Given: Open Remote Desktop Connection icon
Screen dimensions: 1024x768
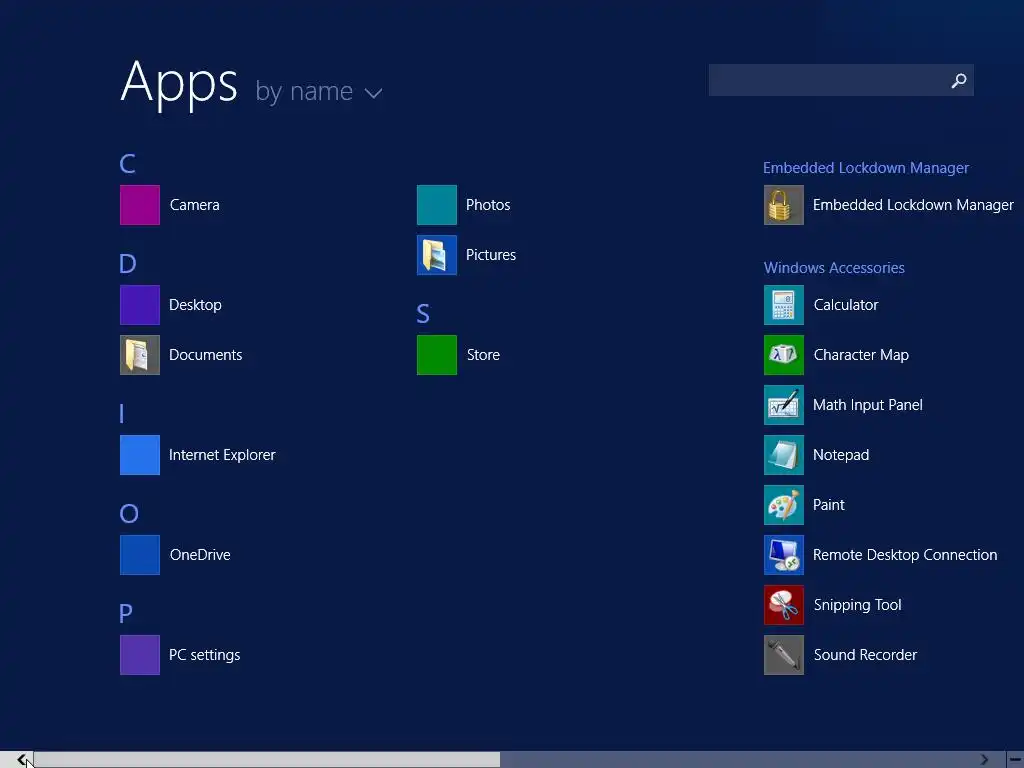Looking at the screenshot, I should click(784, 555).
